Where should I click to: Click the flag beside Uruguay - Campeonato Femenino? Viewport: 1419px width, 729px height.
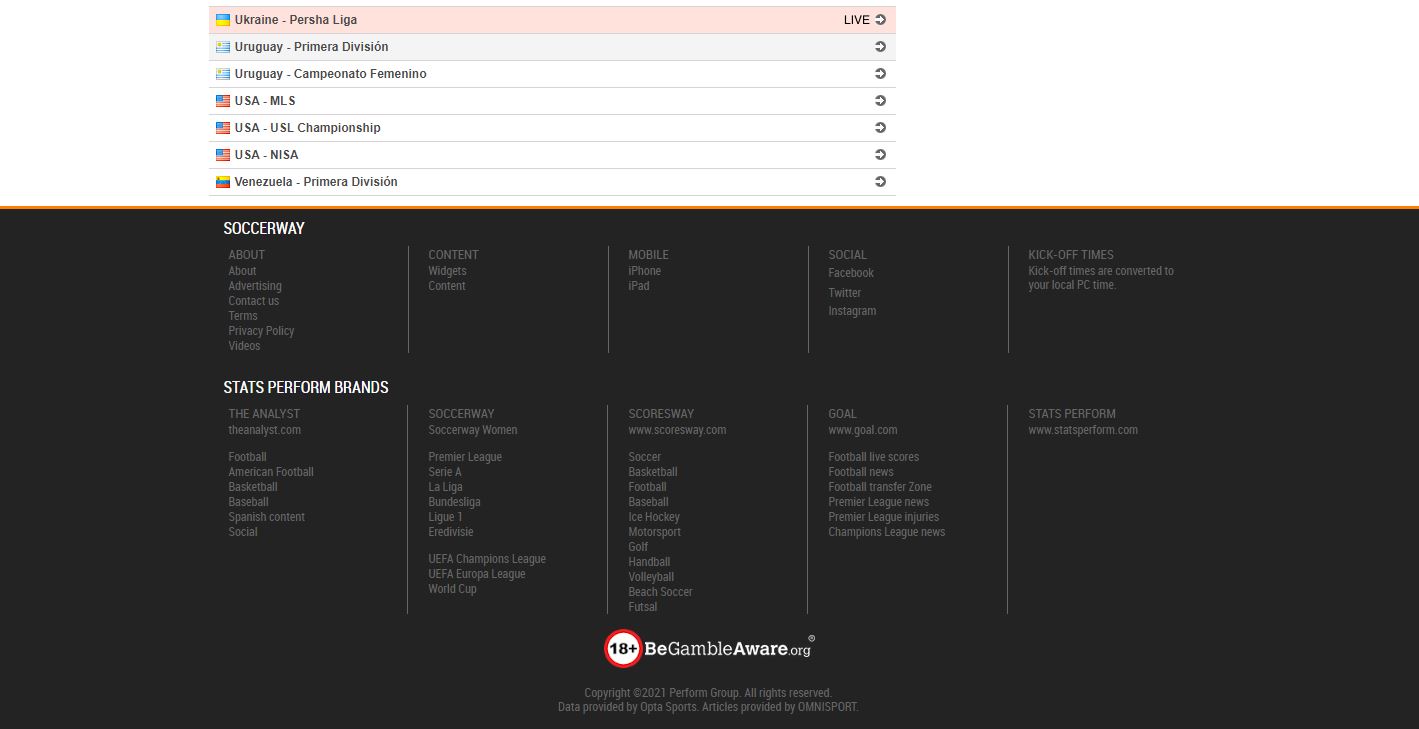[x=223, y=74]
